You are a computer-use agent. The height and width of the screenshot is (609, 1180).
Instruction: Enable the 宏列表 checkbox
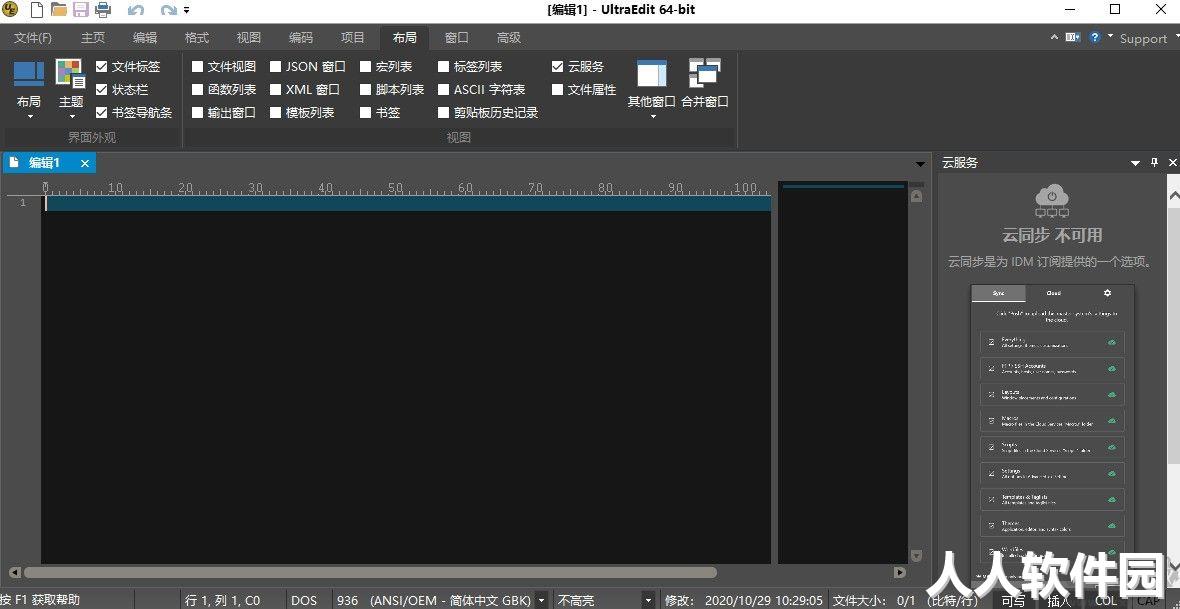click(x=366, y=66)
